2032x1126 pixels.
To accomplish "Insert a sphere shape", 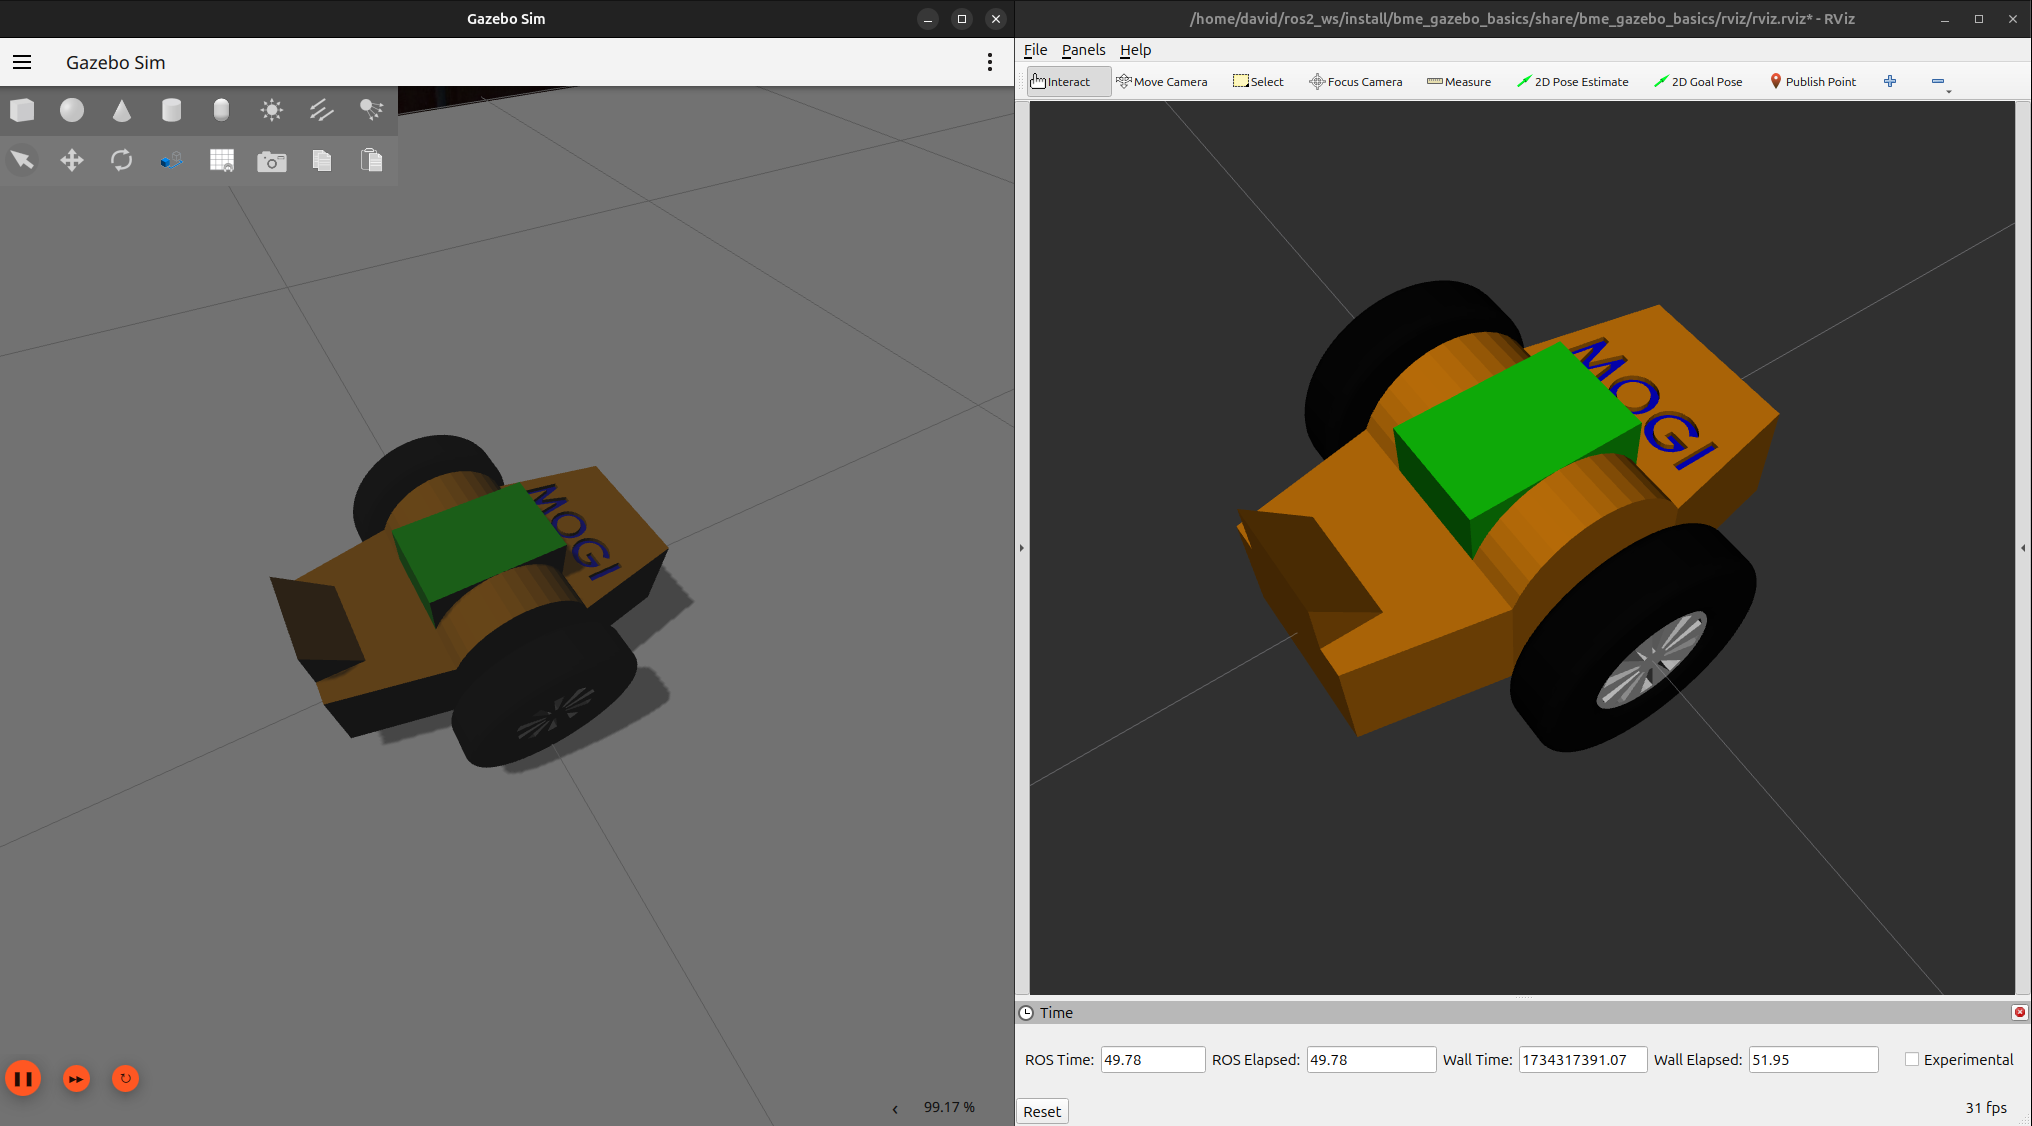I will pyautogui.click(x=72, y=110).
